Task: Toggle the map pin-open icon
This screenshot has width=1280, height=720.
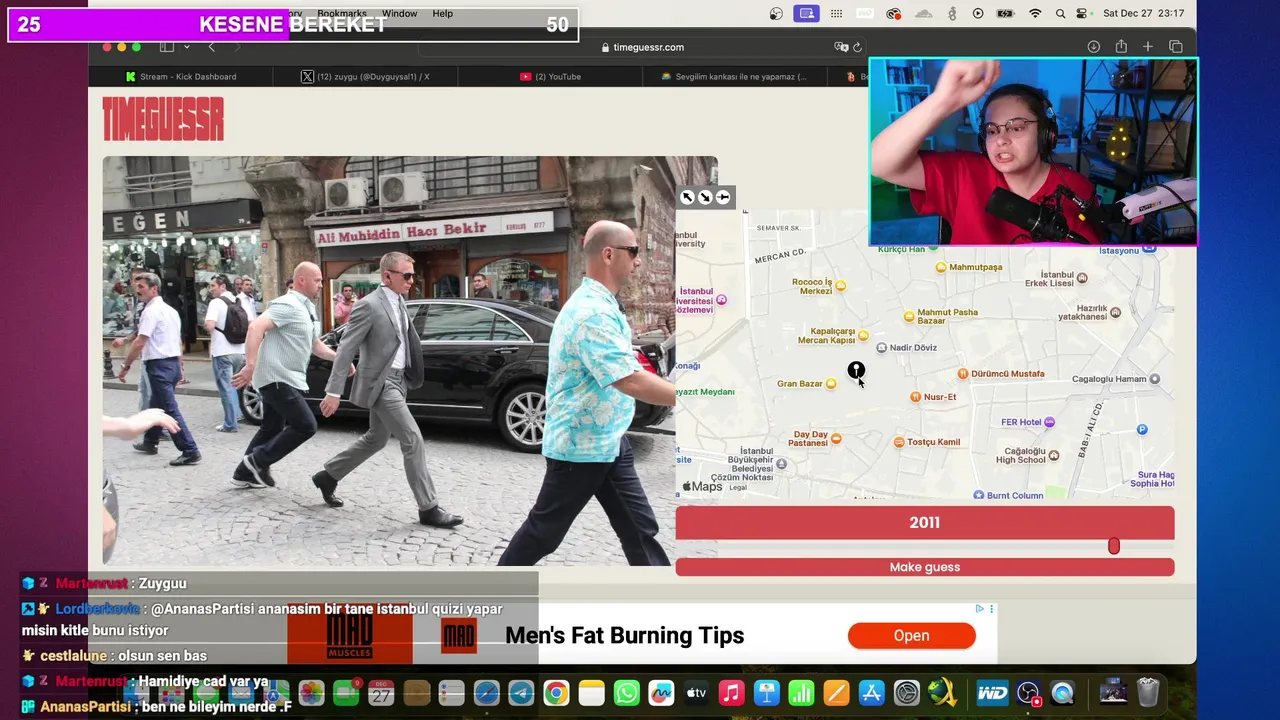Action: [723, 197]
